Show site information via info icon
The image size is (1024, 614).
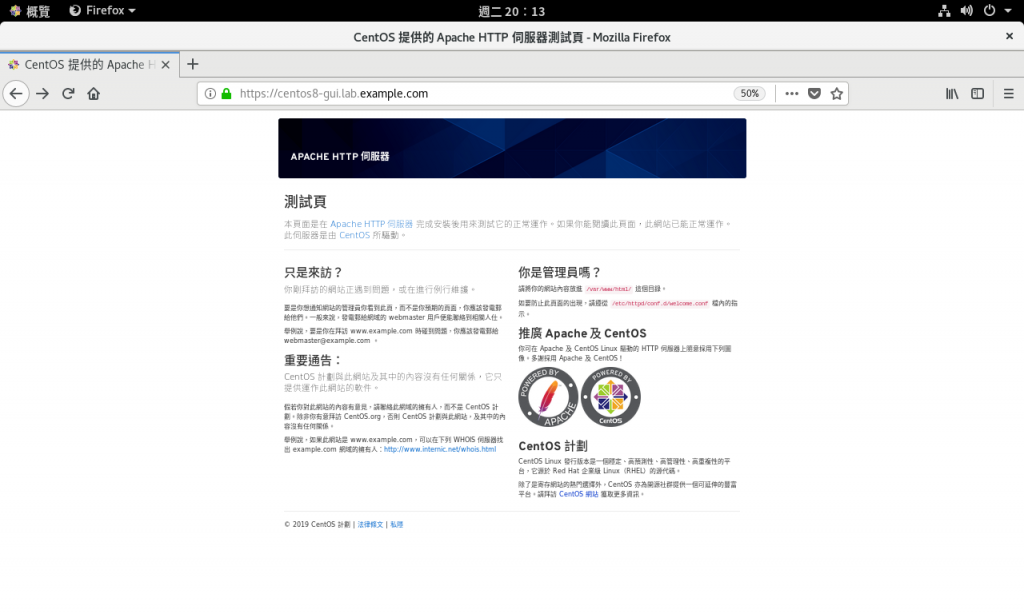click(210, 93)
